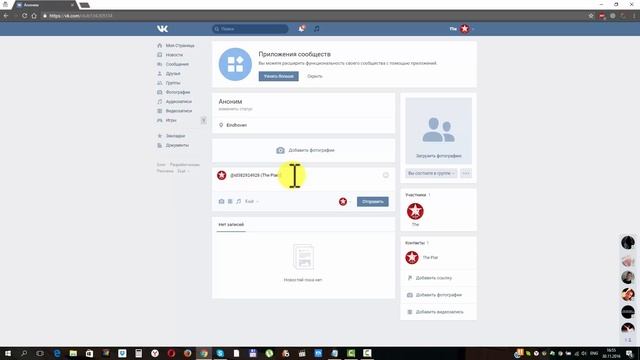Click the Отправить button
Image resolution: width=640 pixels, height=360 pixels.
[373, 201]
